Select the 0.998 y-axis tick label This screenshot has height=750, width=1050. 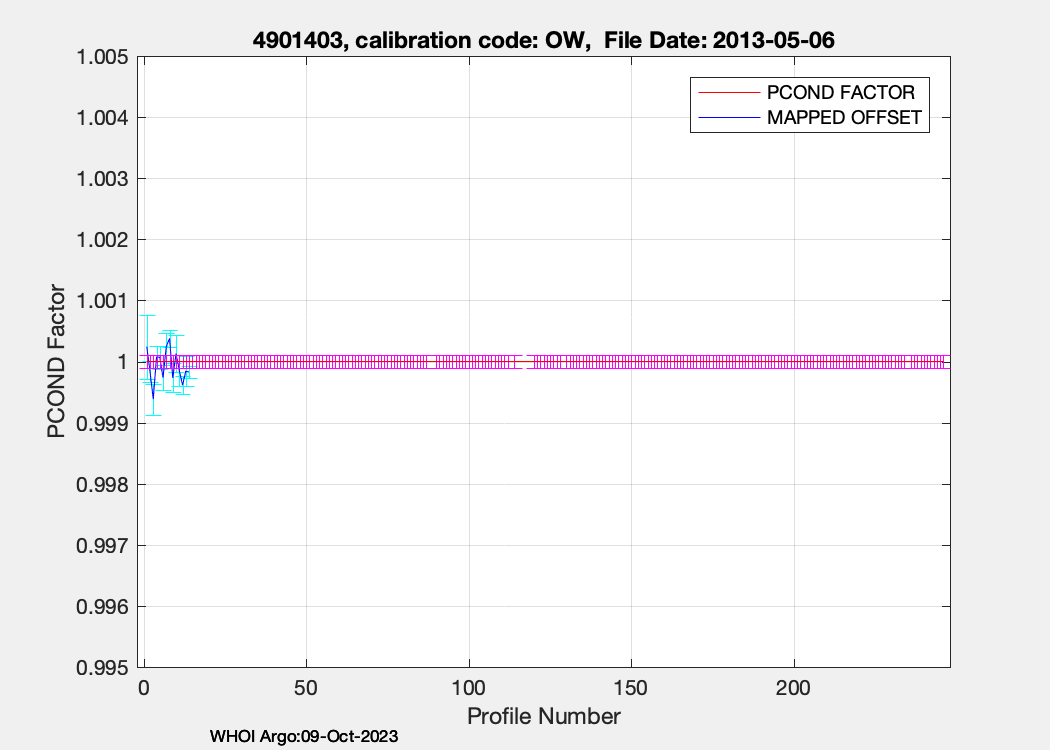pyautogui.click(x=103, y=485)
